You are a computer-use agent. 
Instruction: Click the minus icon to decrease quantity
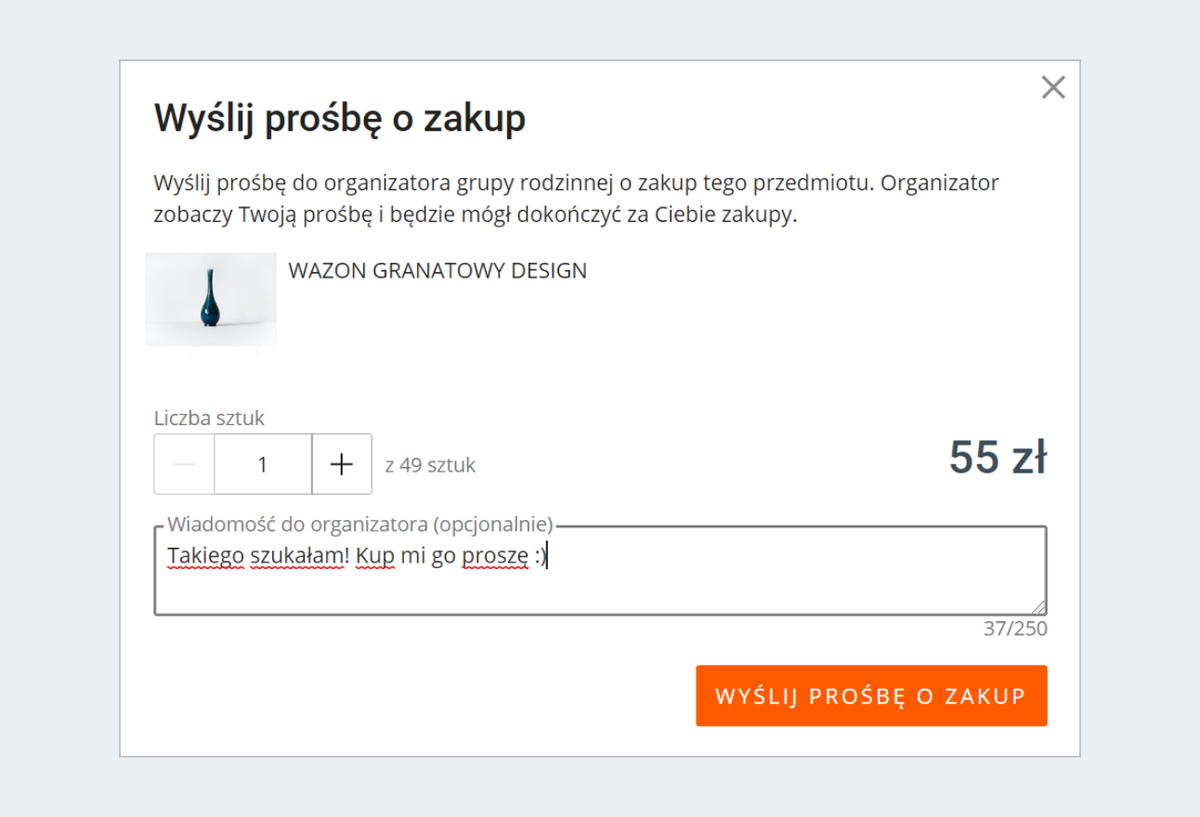coord(183,464)
